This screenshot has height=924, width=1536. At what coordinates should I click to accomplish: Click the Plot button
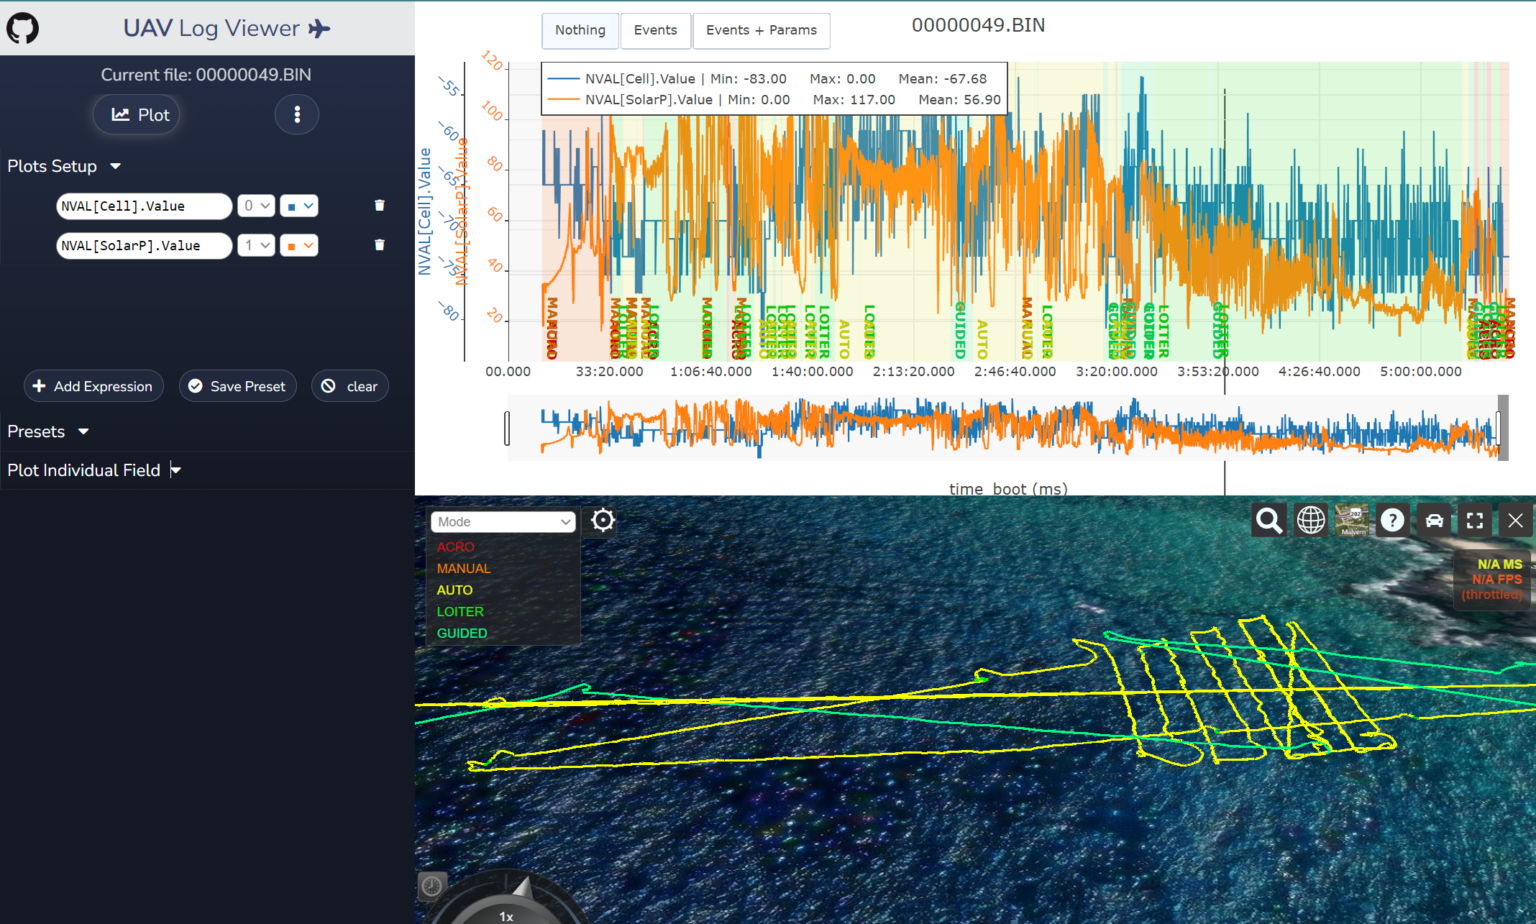pyautogui.click(x=137, y=114)
